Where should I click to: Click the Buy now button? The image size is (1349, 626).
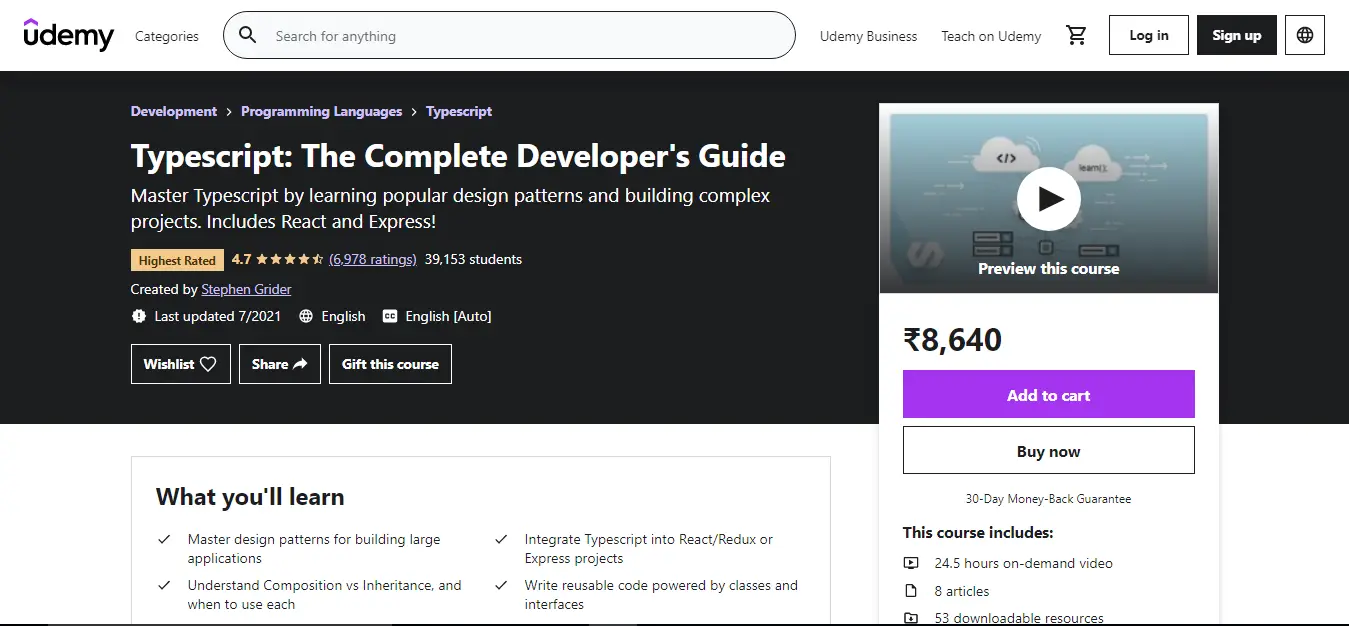click(1049, 450)
